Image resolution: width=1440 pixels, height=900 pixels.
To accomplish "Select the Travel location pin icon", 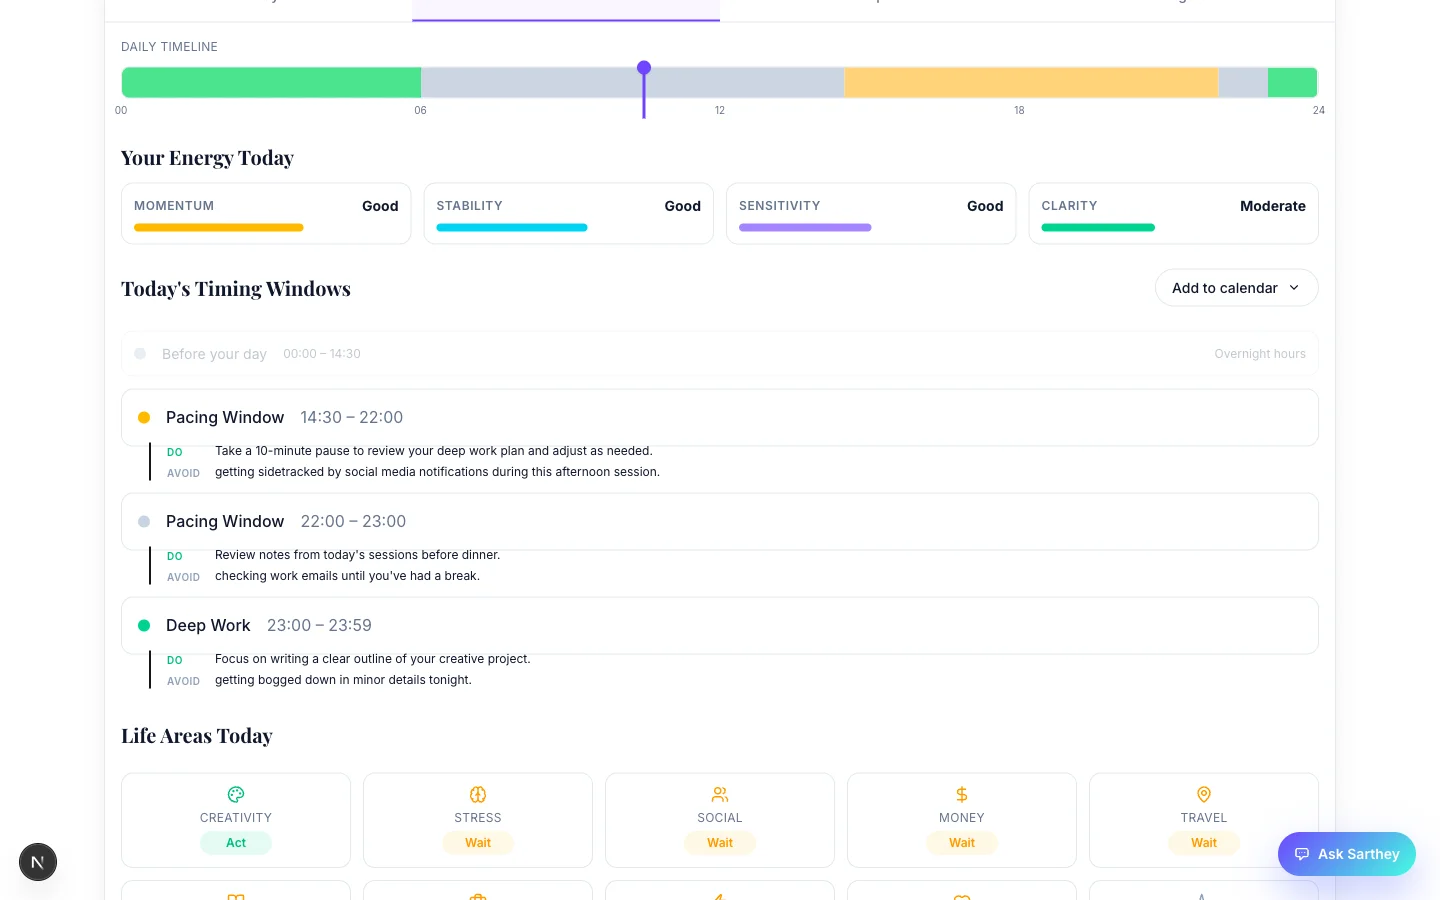I will click(x=1203, y=794).
